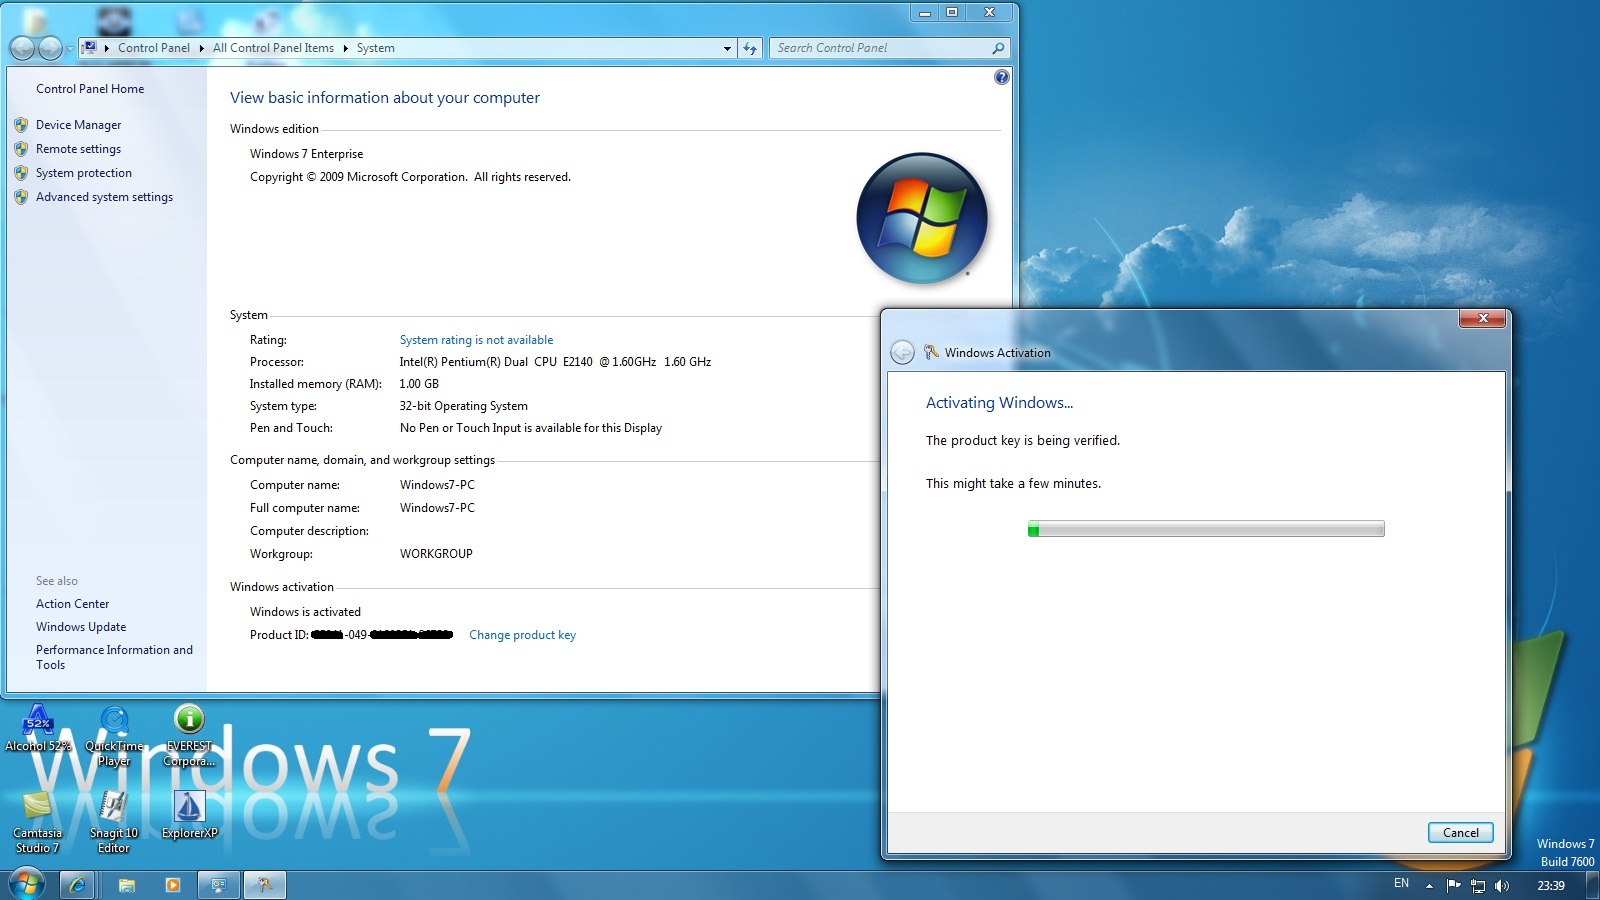Open Action Center flag in tray
The image size is (1600, 900).
pyautogui.click(x=1453, y=885)
